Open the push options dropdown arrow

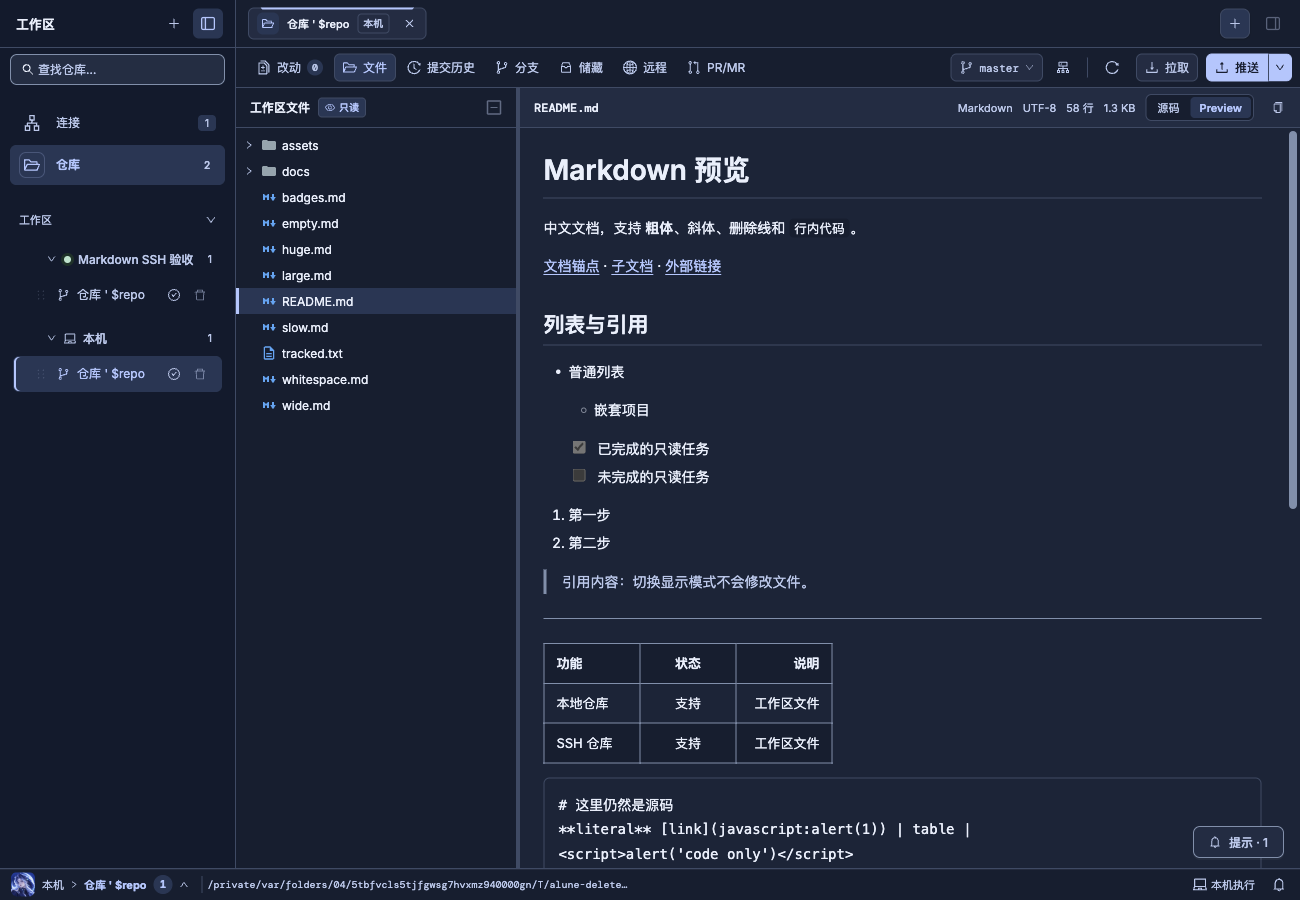[x=1280, y=67]
